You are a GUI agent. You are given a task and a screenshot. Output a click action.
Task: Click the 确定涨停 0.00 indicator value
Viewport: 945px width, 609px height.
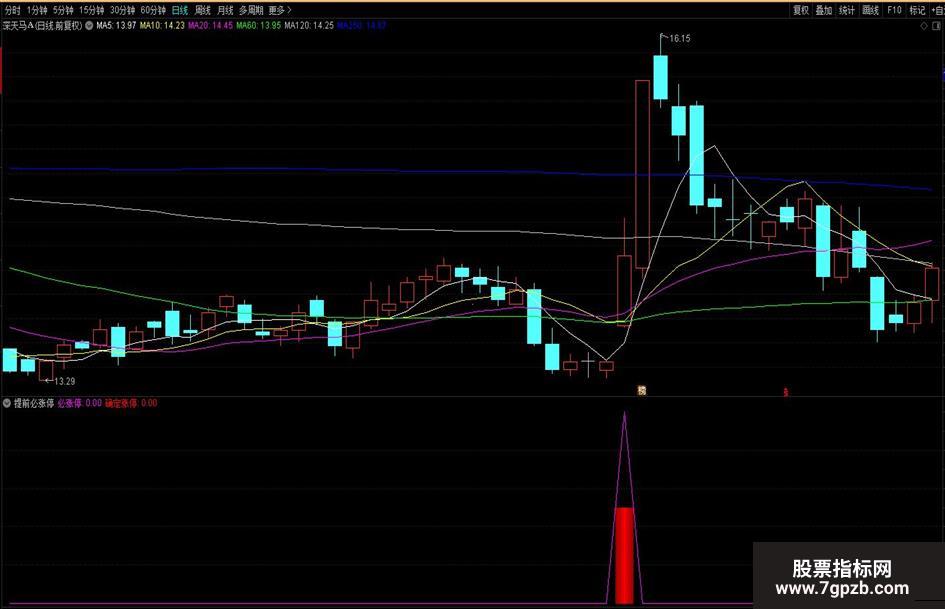[x=131, y=403]
